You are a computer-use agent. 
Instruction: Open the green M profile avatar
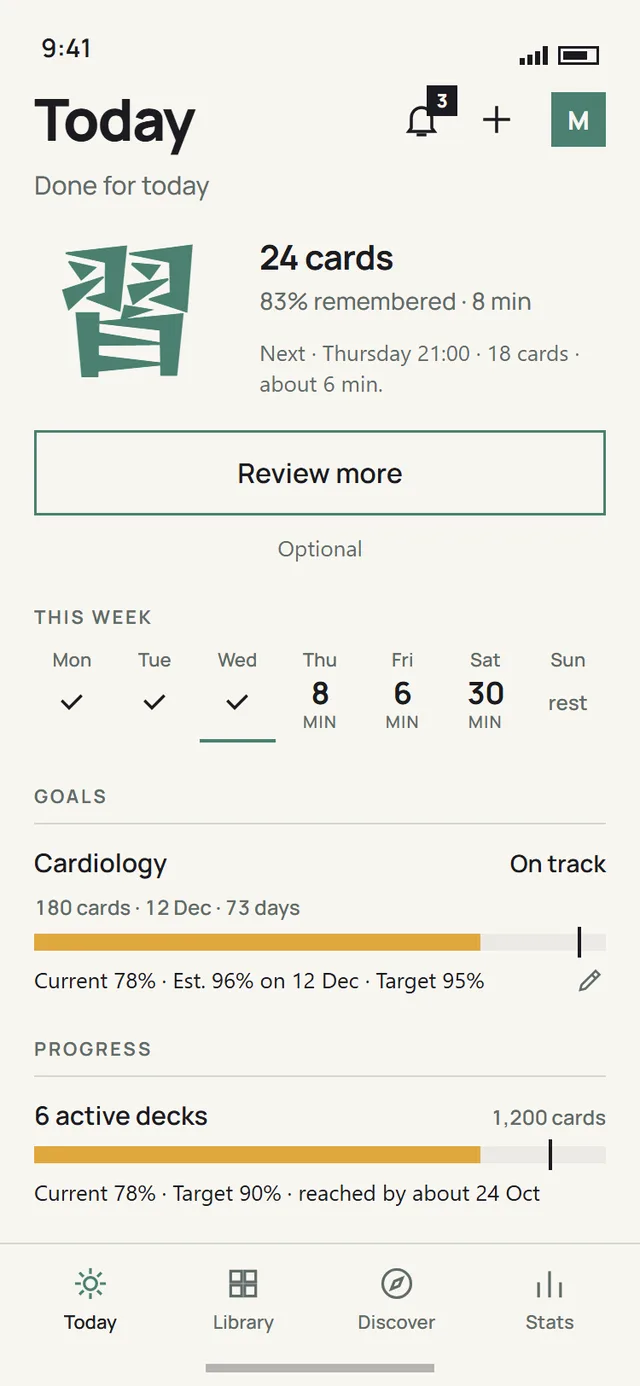click(x=578, y=120)
